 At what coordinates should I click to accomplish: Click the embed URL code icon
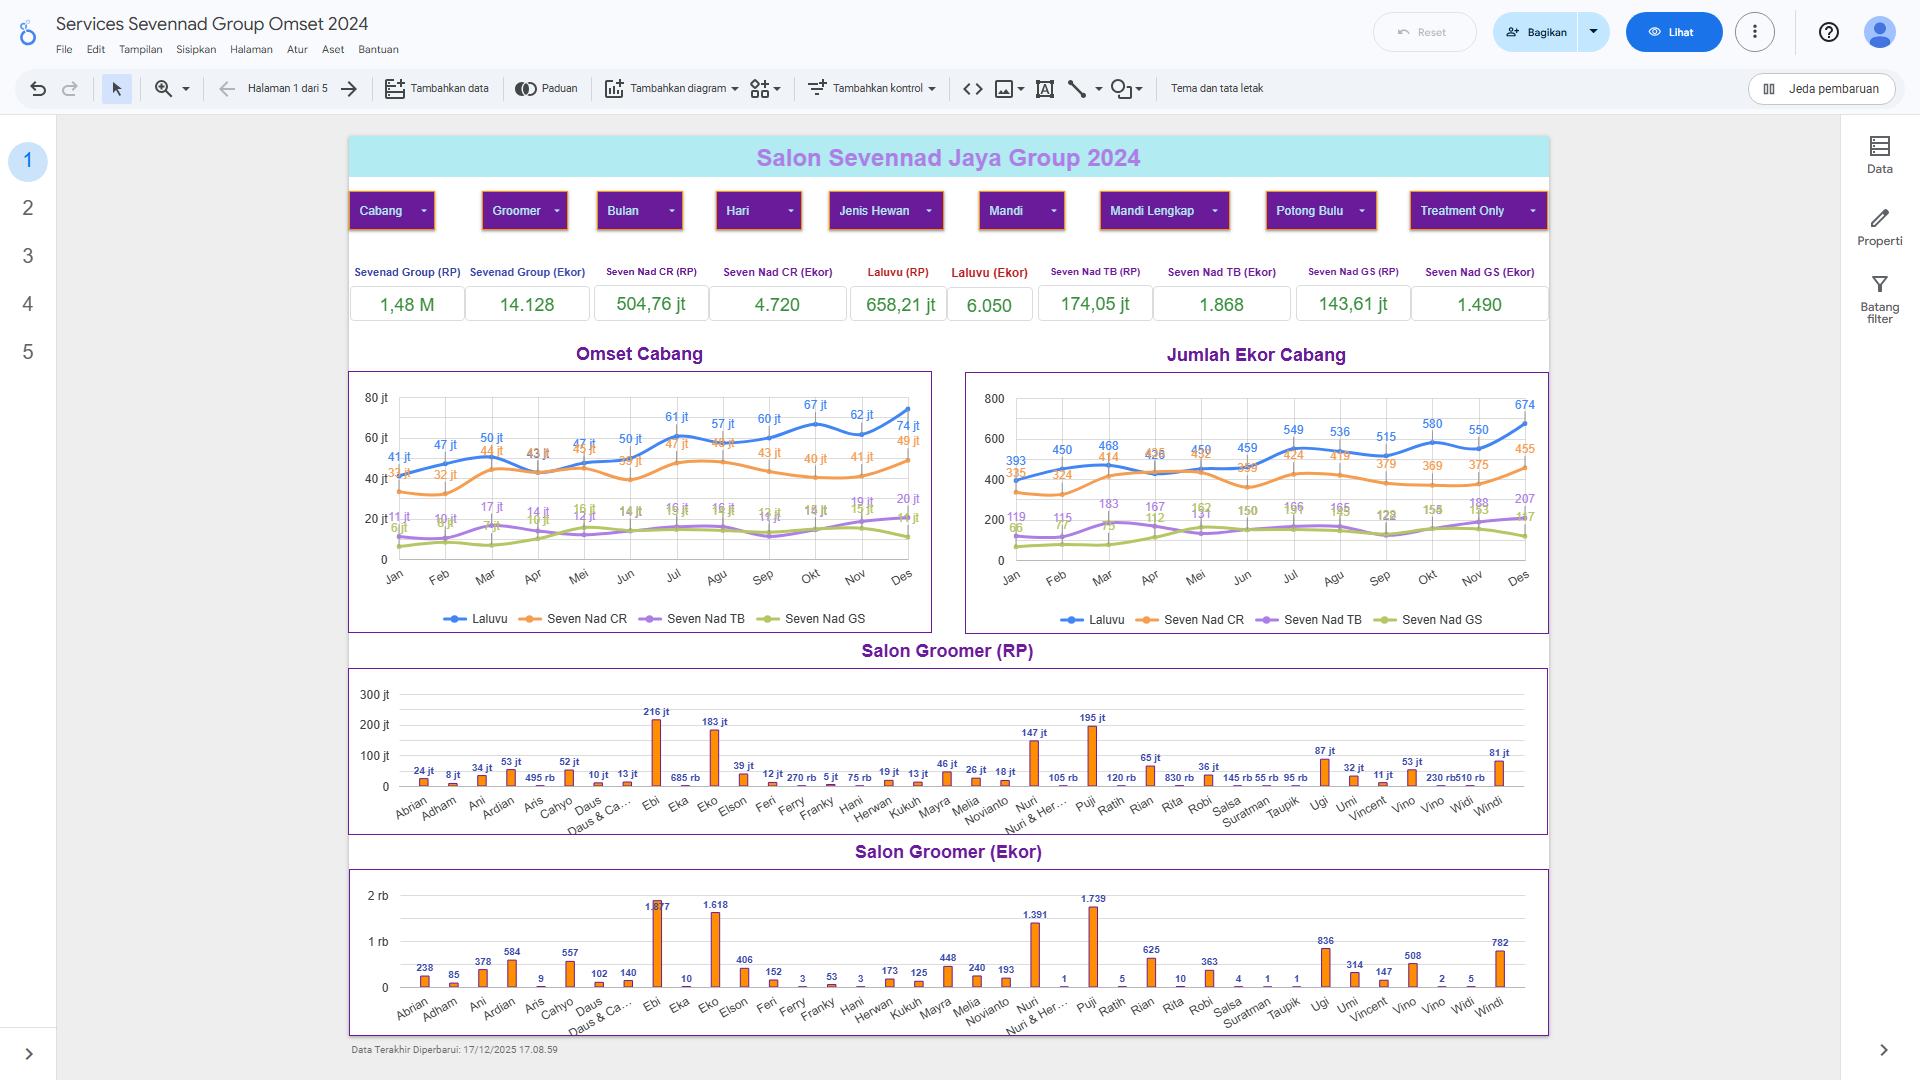point(972,89)
